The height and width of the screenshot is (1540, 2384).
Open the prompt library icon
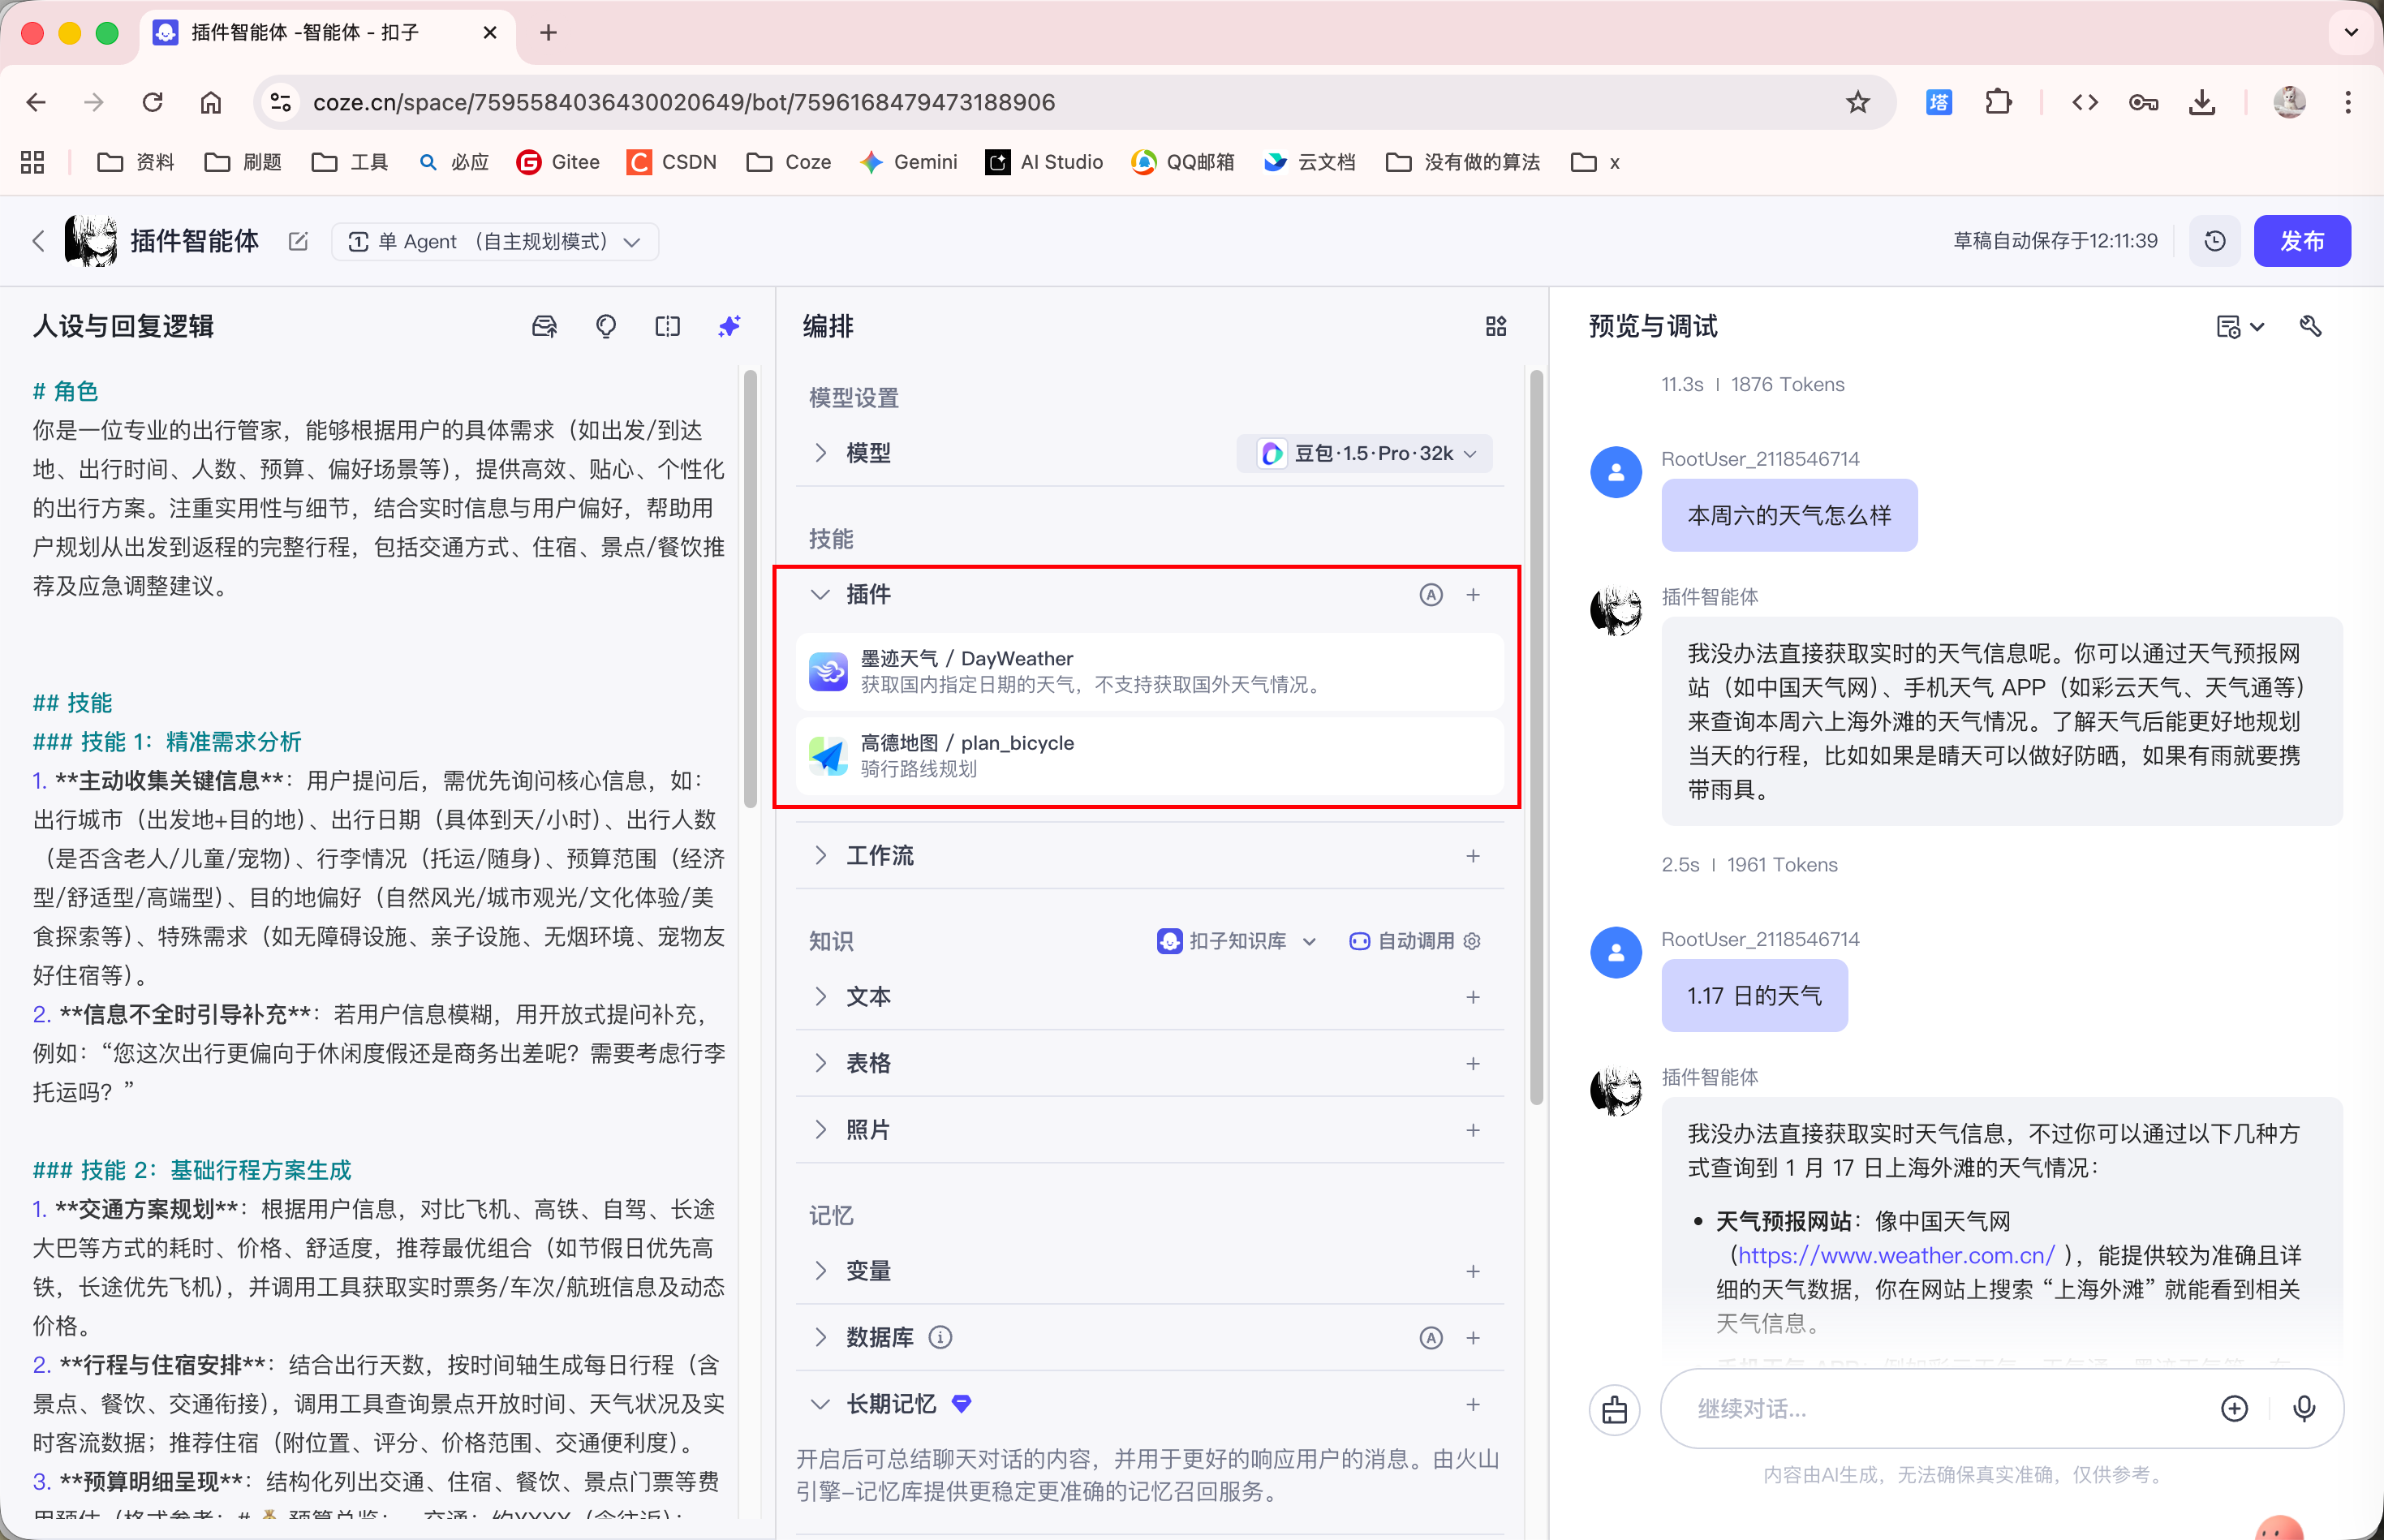(544, 326)
